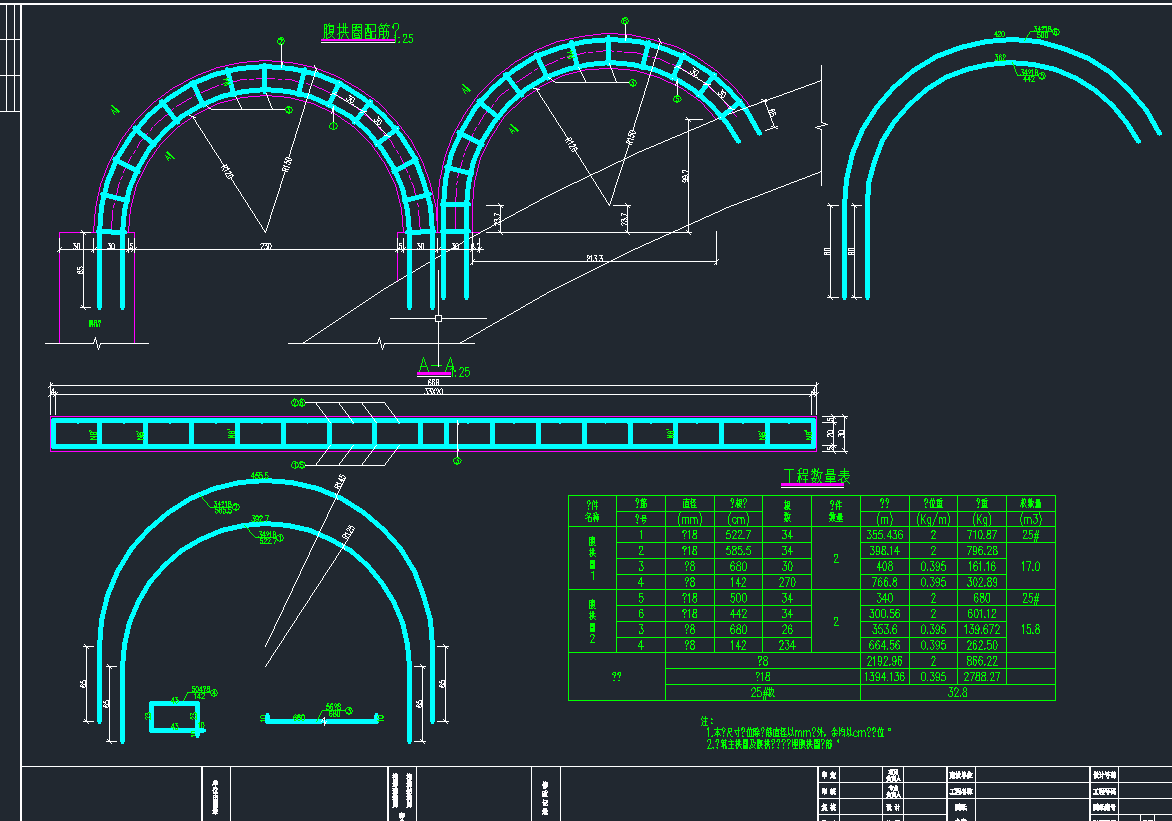Select the (m3) header cell
The width and height of the screenshot is (1172, 821).
pyautogui.click(x=1031, y=519)
